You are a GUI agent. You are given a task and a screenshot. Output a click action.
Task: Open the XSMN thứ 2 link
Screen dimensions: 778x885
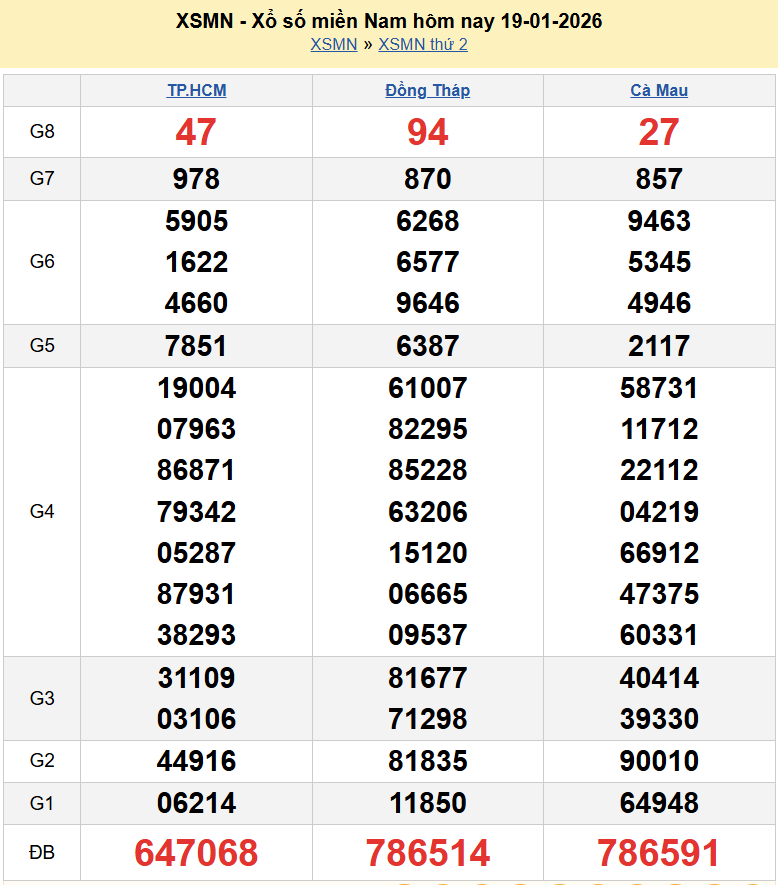pyautogui.click(x=423, y=44)
